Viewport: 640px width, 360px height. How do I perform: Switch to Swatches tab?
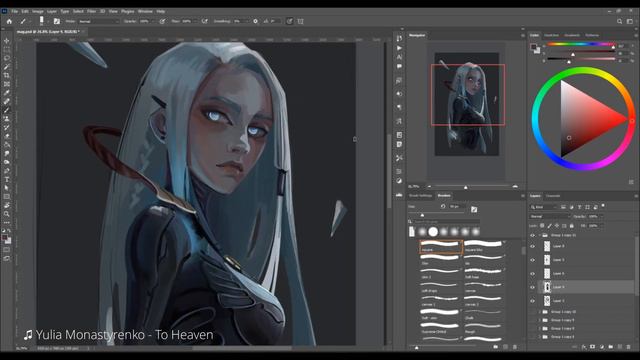551,36
